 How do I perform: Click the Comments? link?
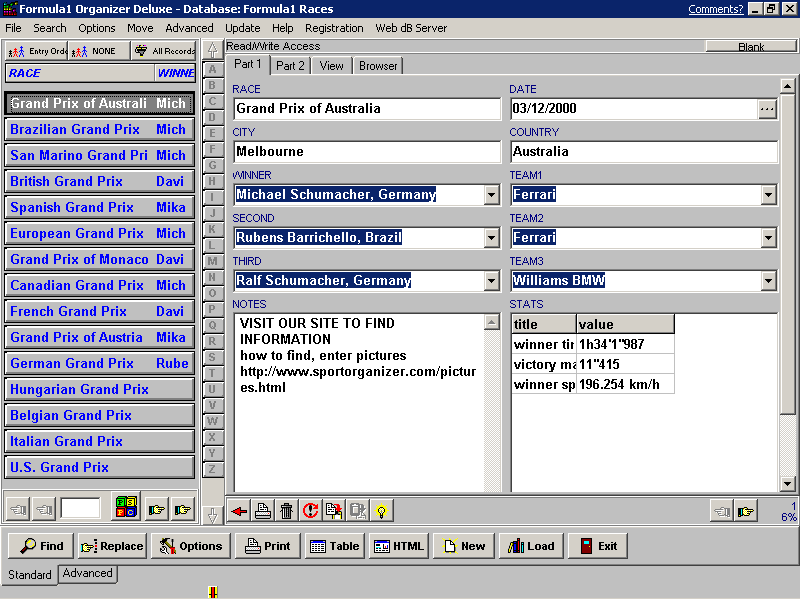[715, 9]
